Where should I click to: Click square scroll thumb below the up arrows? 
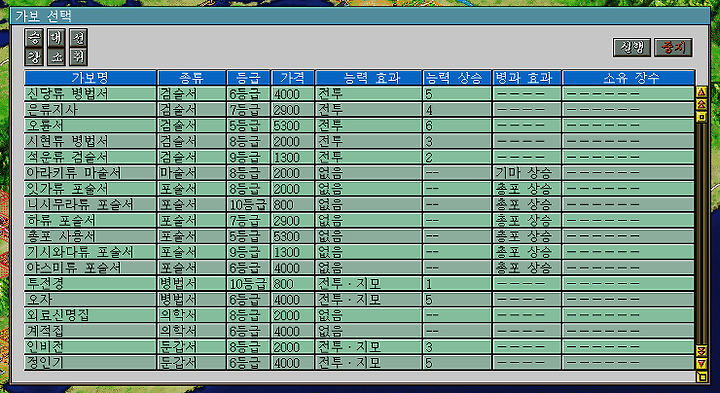pos(701,117)
